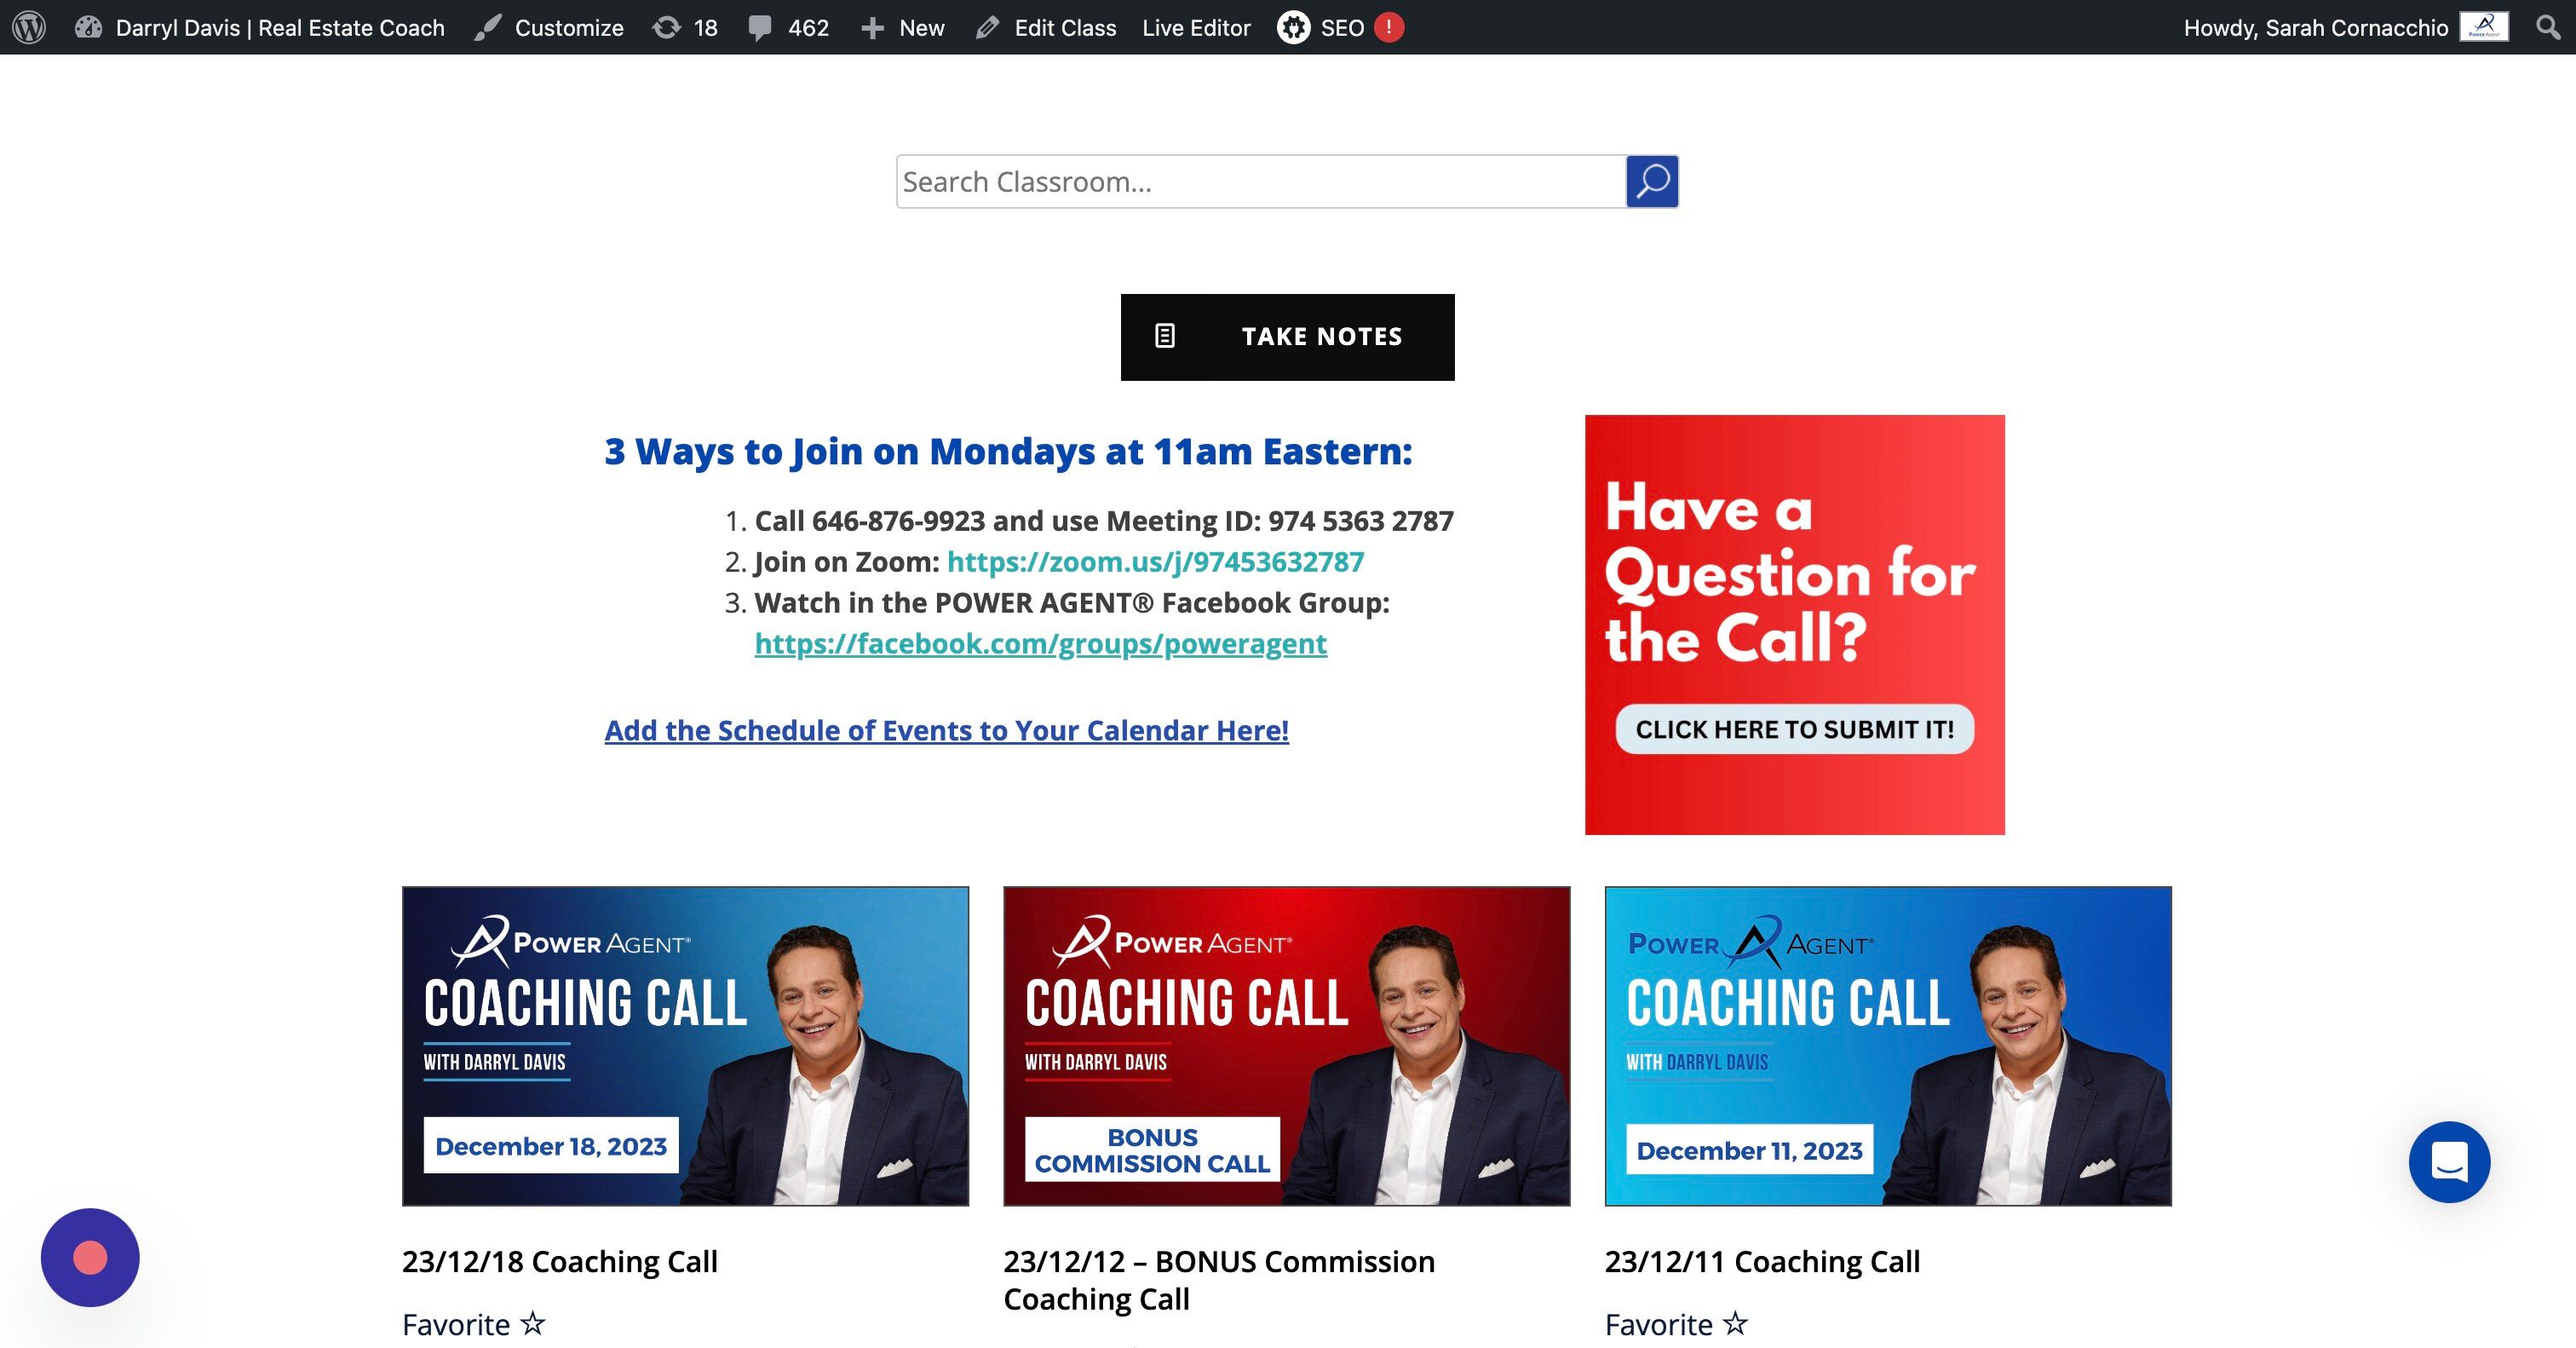Click the admin bar search magnifier
Viewport: 2576px width, 1348px height.
click(2548, 27)
